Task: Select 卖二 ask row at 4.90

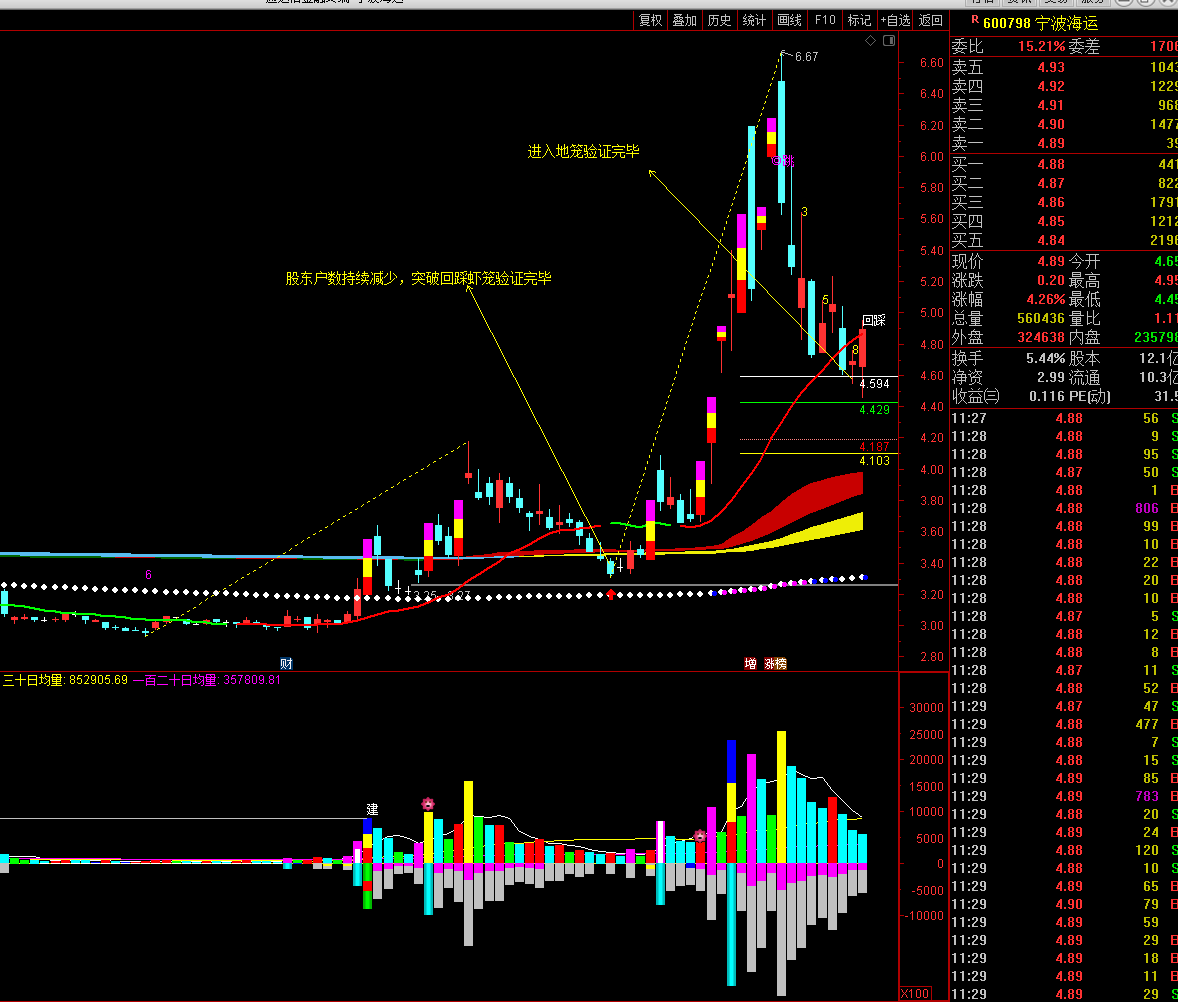Action: pos(1064,124)
